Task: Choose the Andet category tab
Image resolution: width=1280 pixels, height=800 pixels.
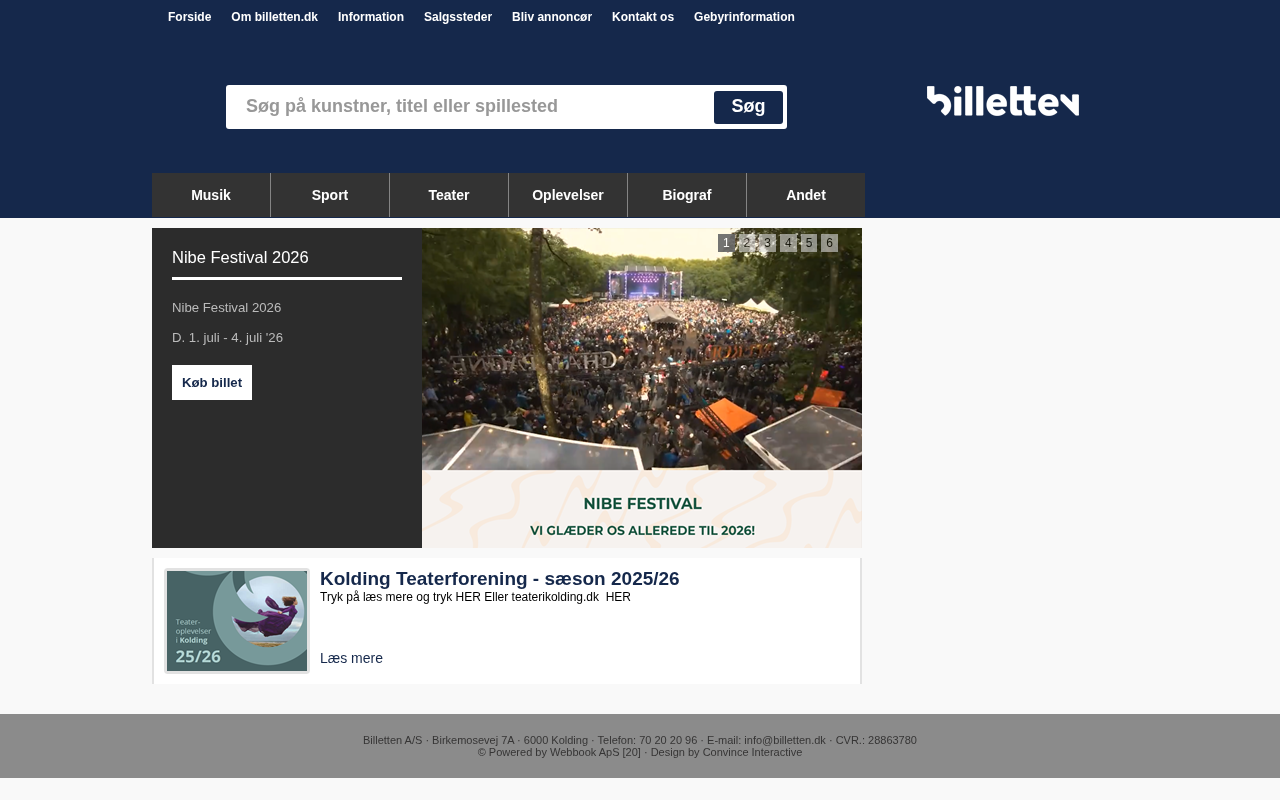Action: (x=806, y=195)
